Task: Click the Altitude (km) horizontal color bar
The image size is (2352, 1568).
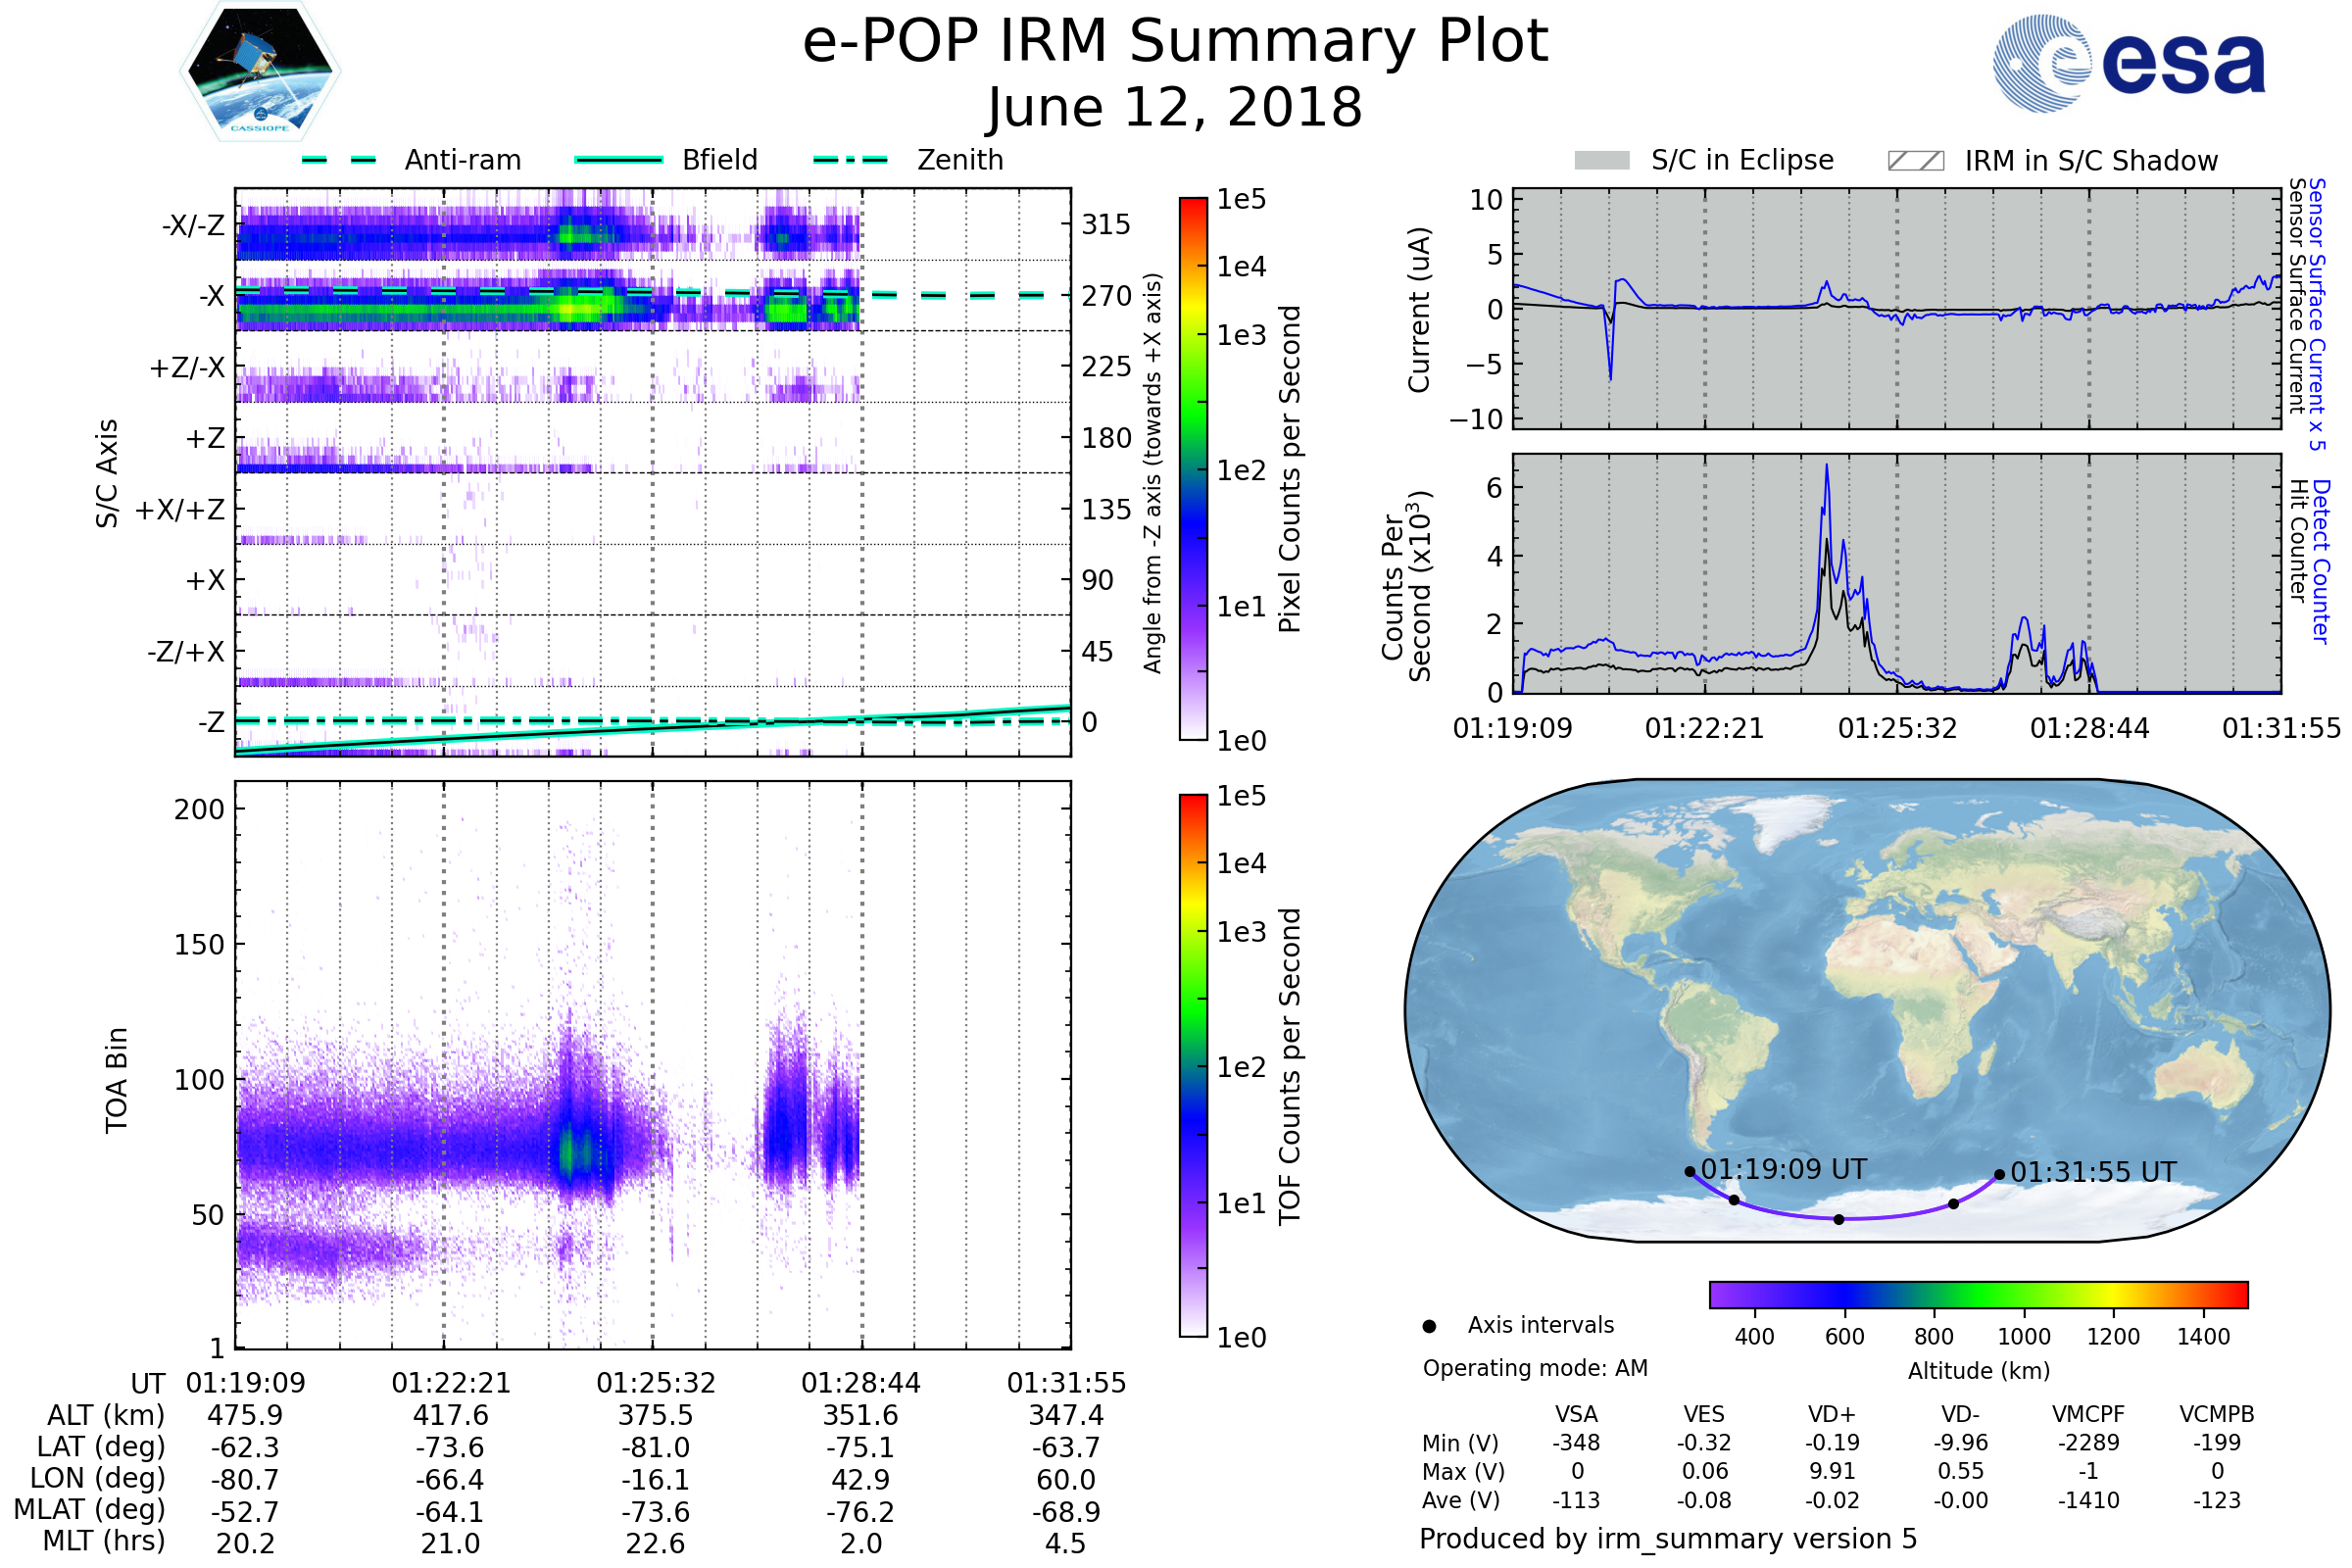Action: coord(1978,1294)
